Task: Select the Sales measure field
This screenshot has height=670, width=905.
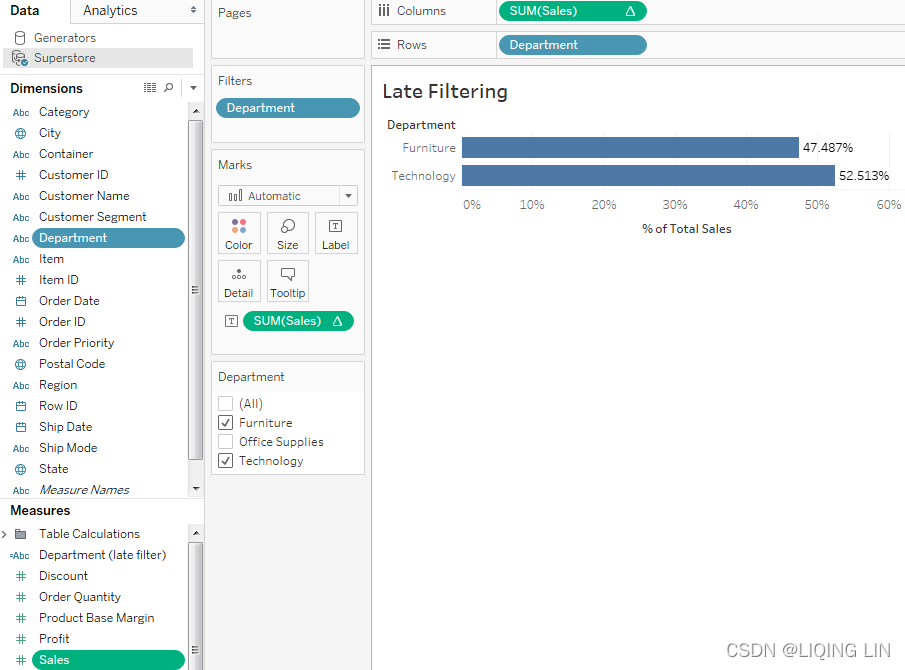Action: click(109, 660)
